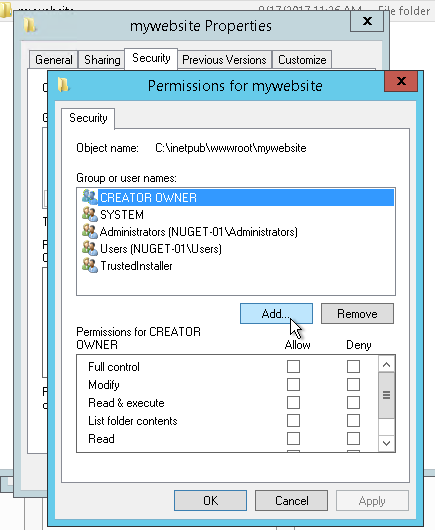Tick Allow checkbox for Full control

(293, 366)
